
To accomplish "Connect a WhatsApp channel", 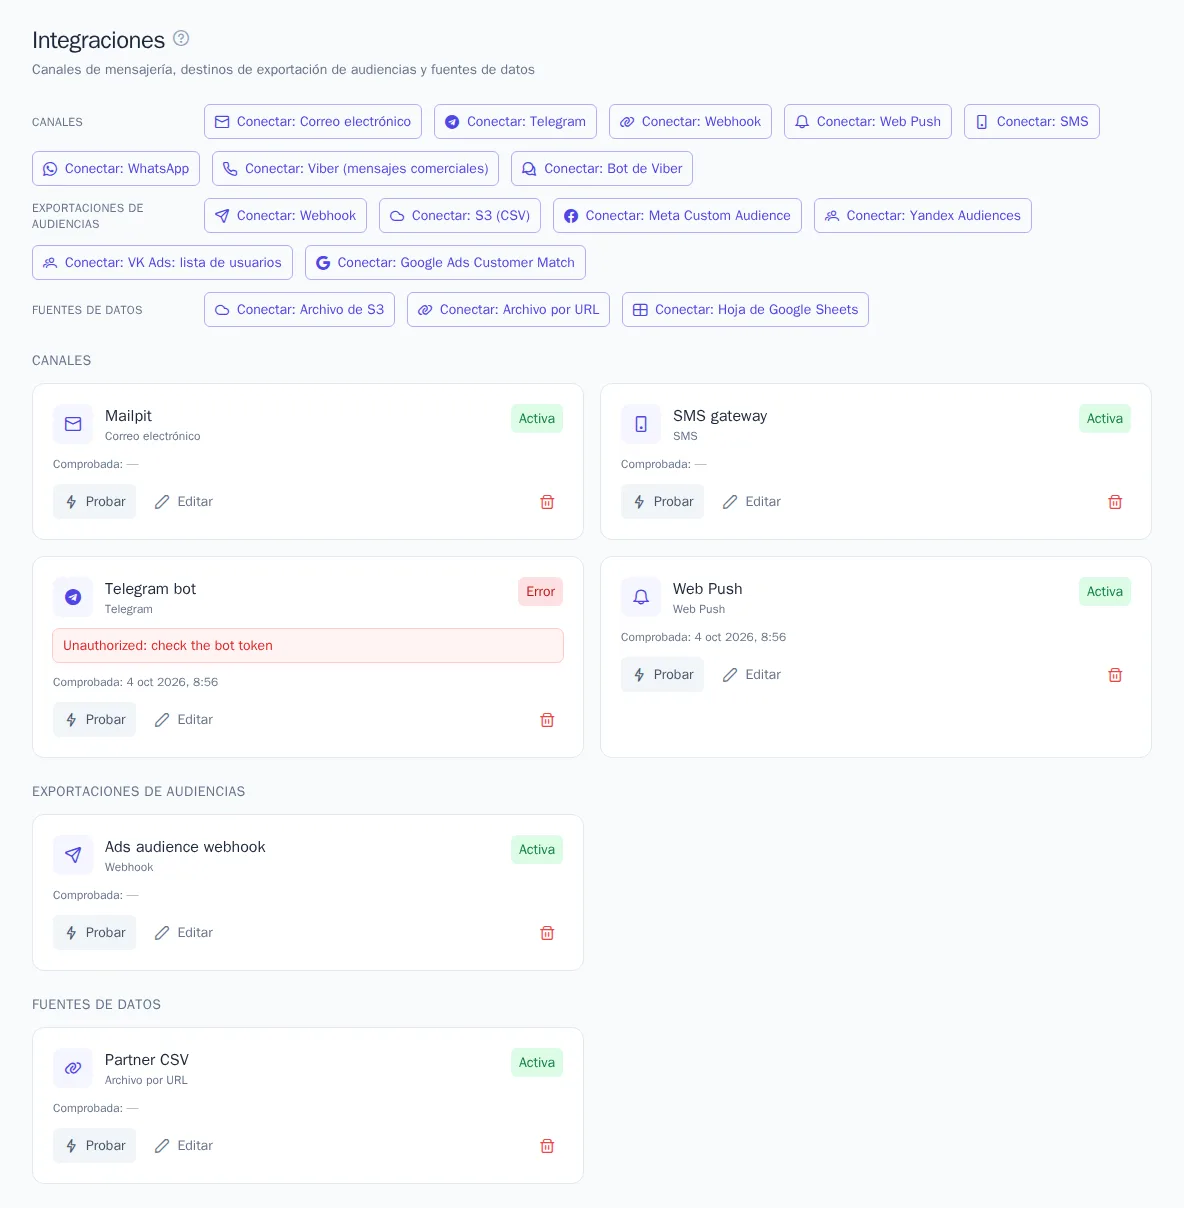I will click(x=116, y=168).
